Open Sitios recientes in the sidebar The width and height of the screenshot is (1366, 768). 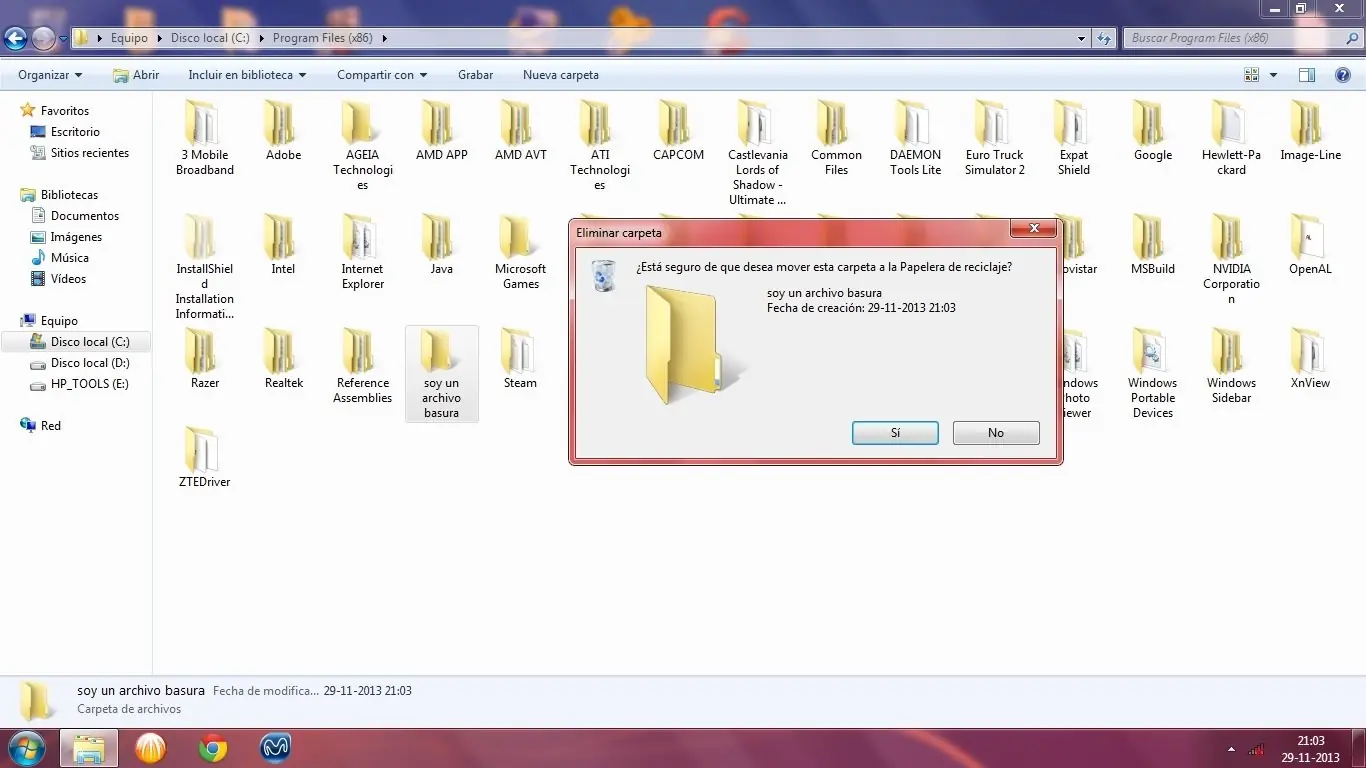click(90, 153)
